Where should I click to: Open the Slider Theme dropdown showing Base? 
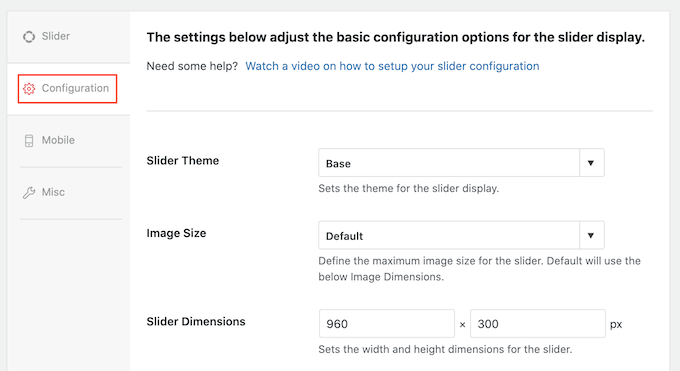(x=461, y=163)
